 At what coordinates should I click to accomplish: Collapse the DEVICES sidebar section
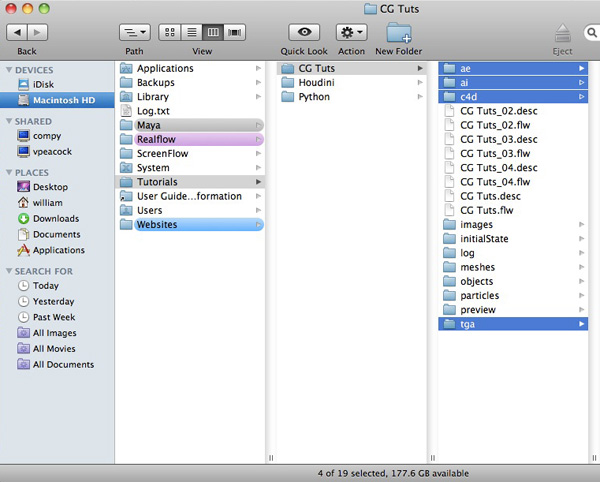click(9, 70)
